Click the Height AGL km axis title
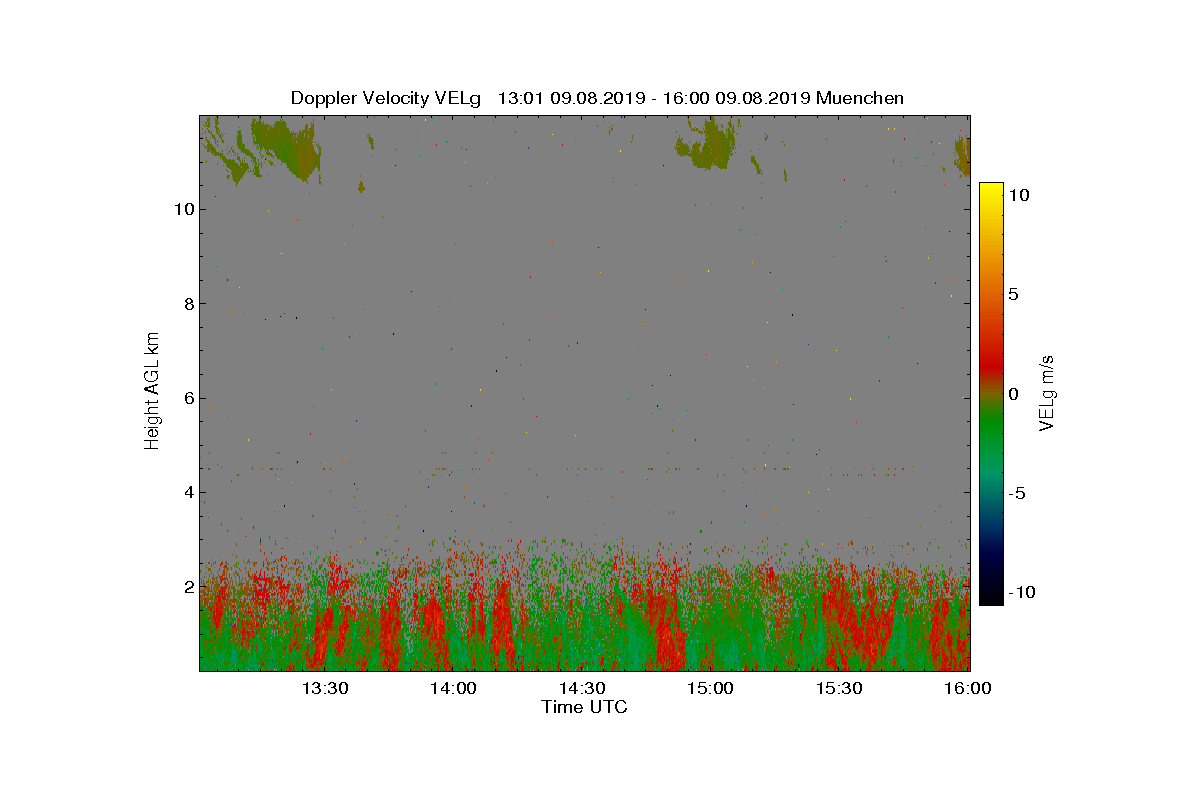The width and height of the screenshot is (1200, 800). tap(152, 390)
